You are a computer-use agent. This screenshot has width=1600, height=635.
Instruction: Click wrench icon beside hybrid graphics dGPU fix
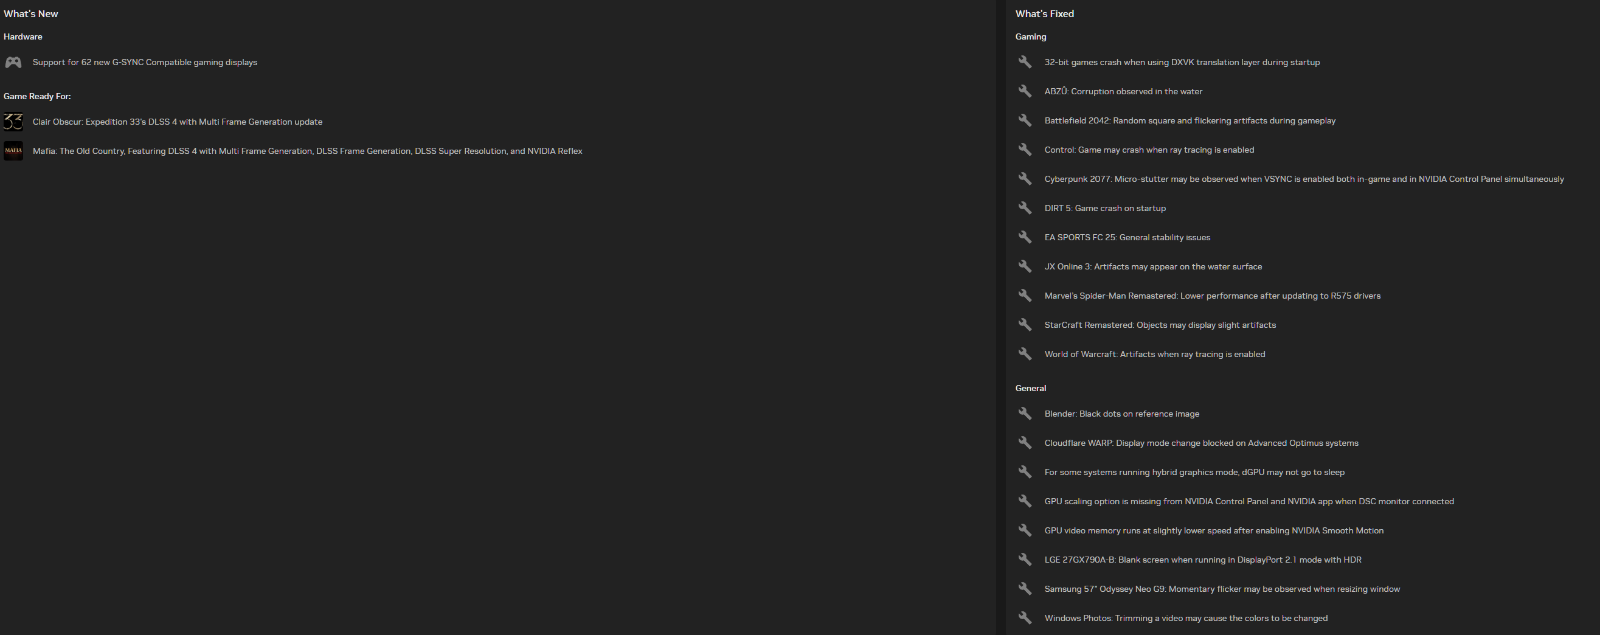1025,472
